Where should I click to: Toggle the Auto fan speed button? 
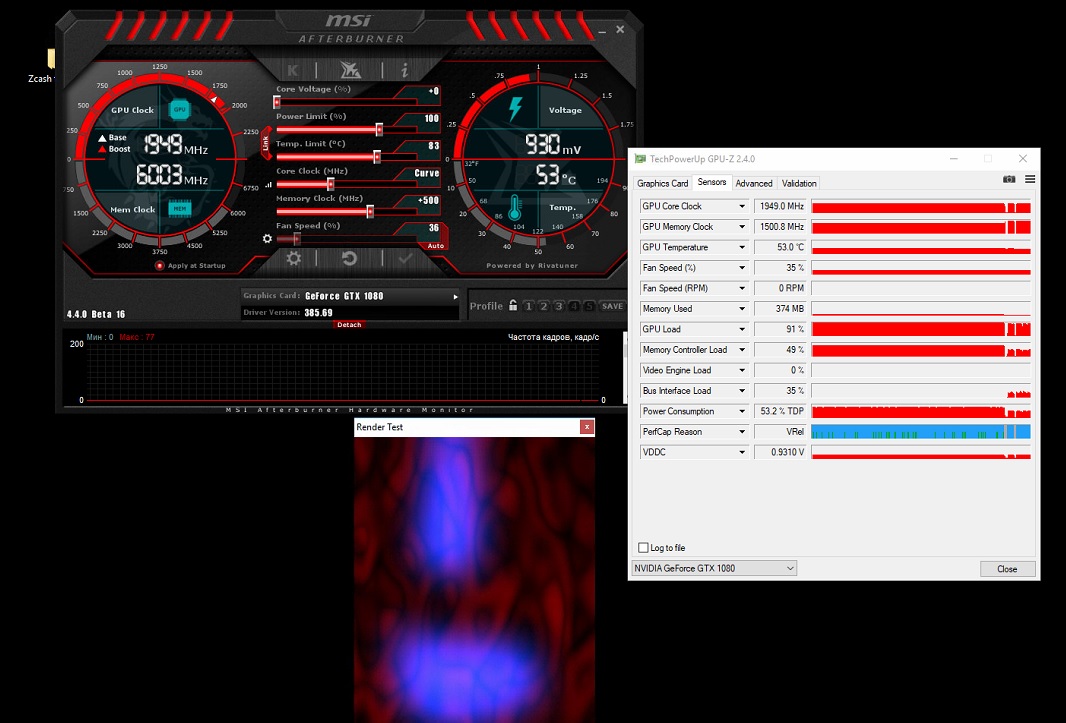click(436, 246)
